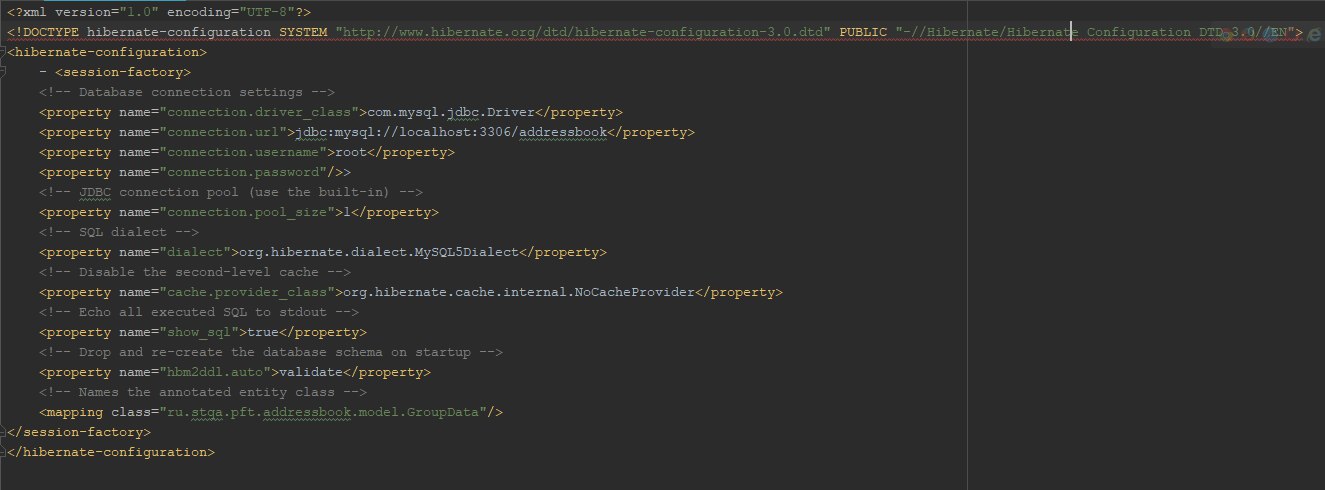This screenshot has width=1325, height=490.
Task: Click the "SQL dialect" comment
Action: 119,232
